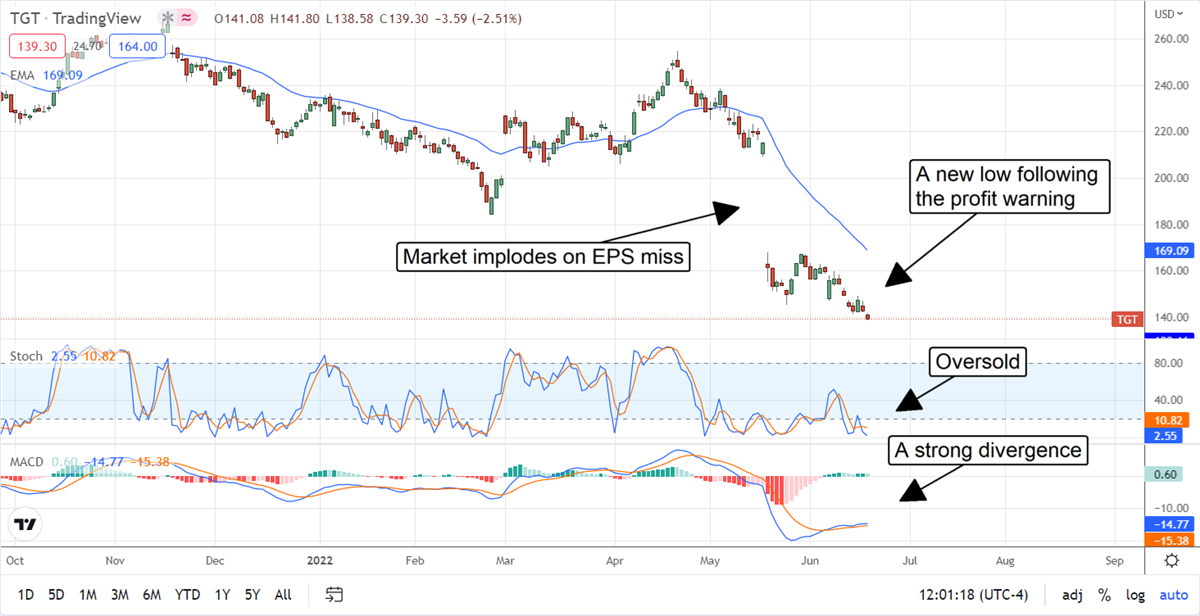This screenshot has height=616, width=1200.
Task: Enable log scale on price axis
Action: click(1135, 595)
